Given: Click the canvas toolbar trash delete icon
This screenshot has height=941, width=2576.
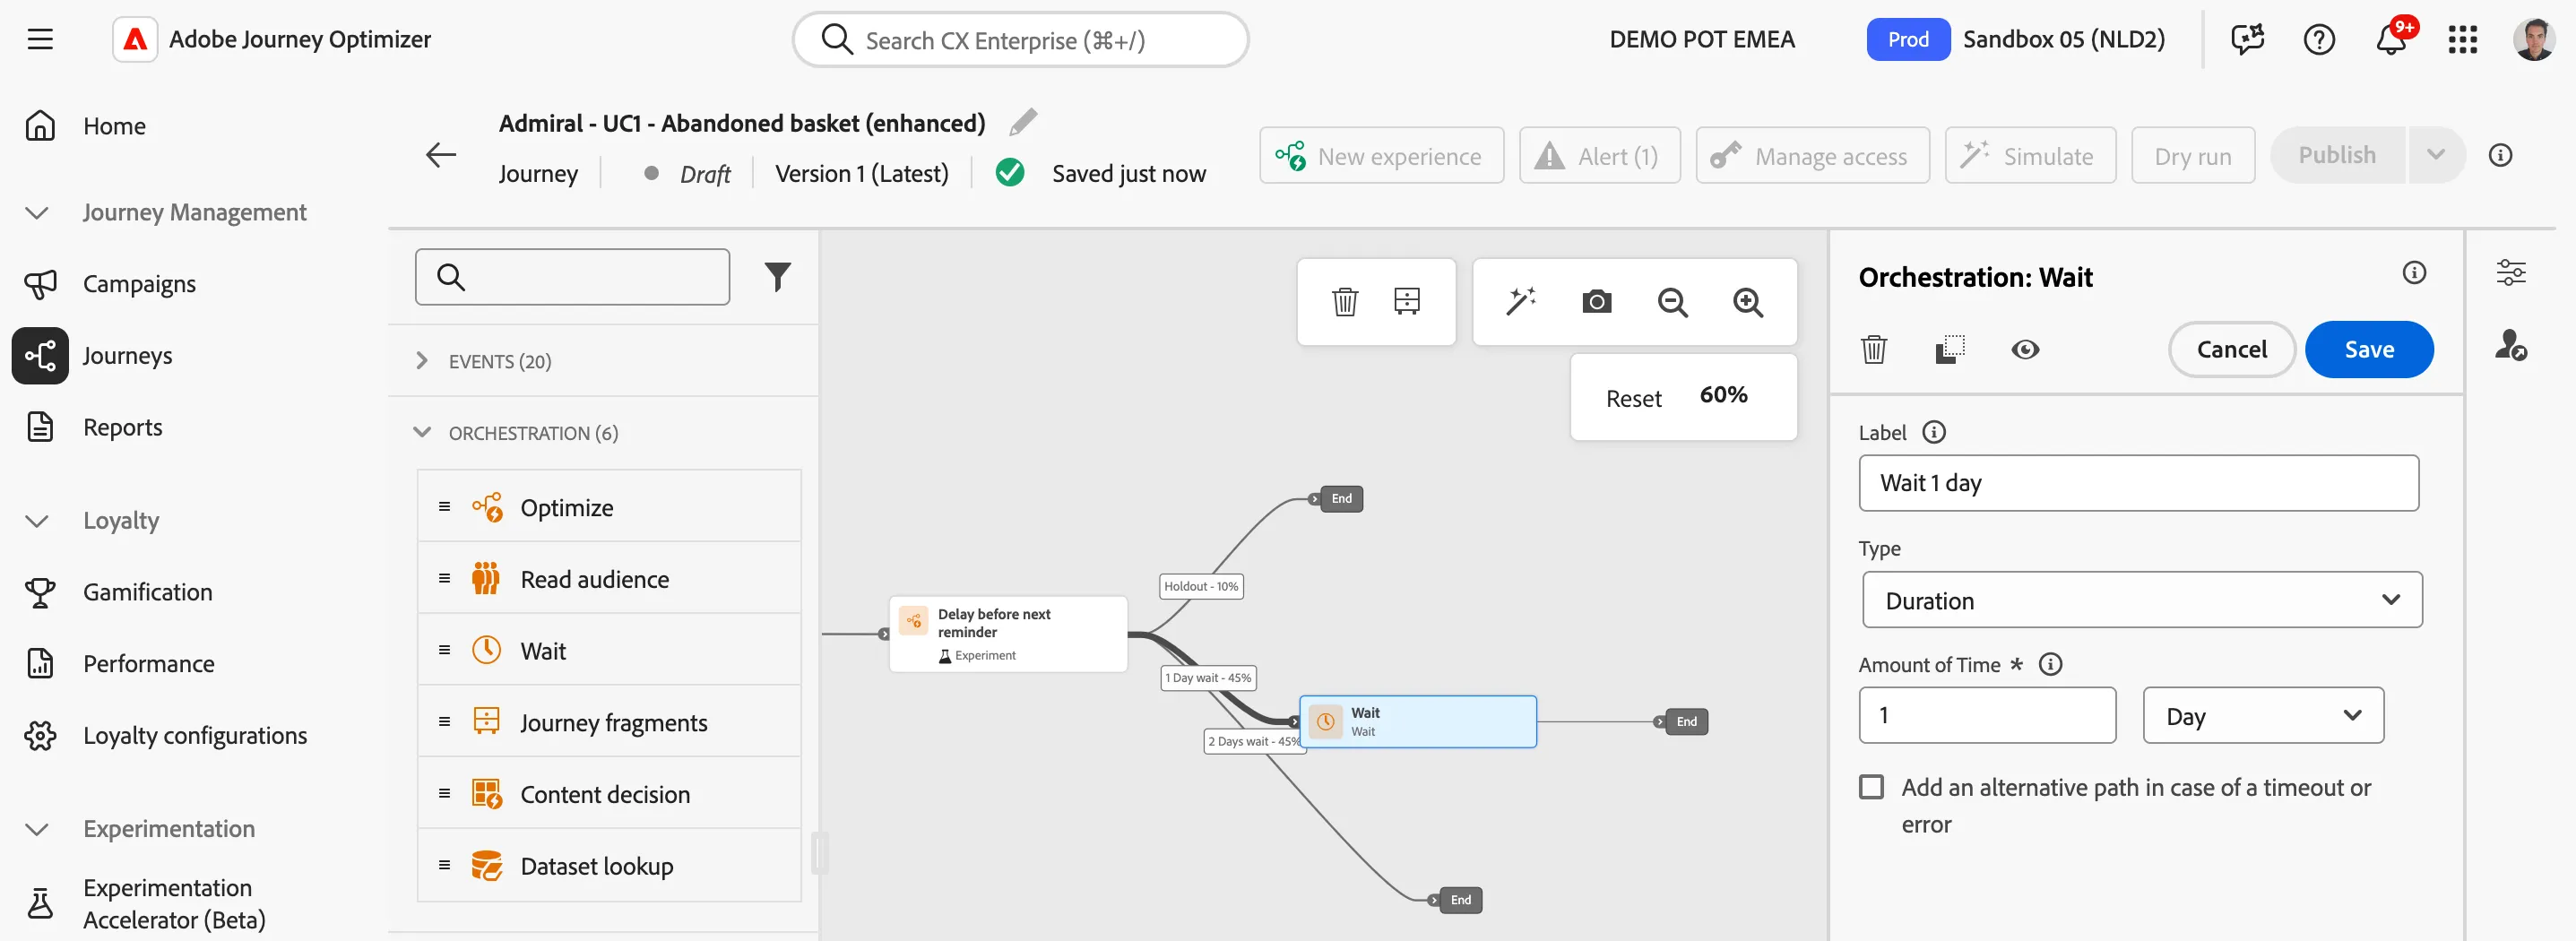Looking at the screenshot, I should [1345, 301].
